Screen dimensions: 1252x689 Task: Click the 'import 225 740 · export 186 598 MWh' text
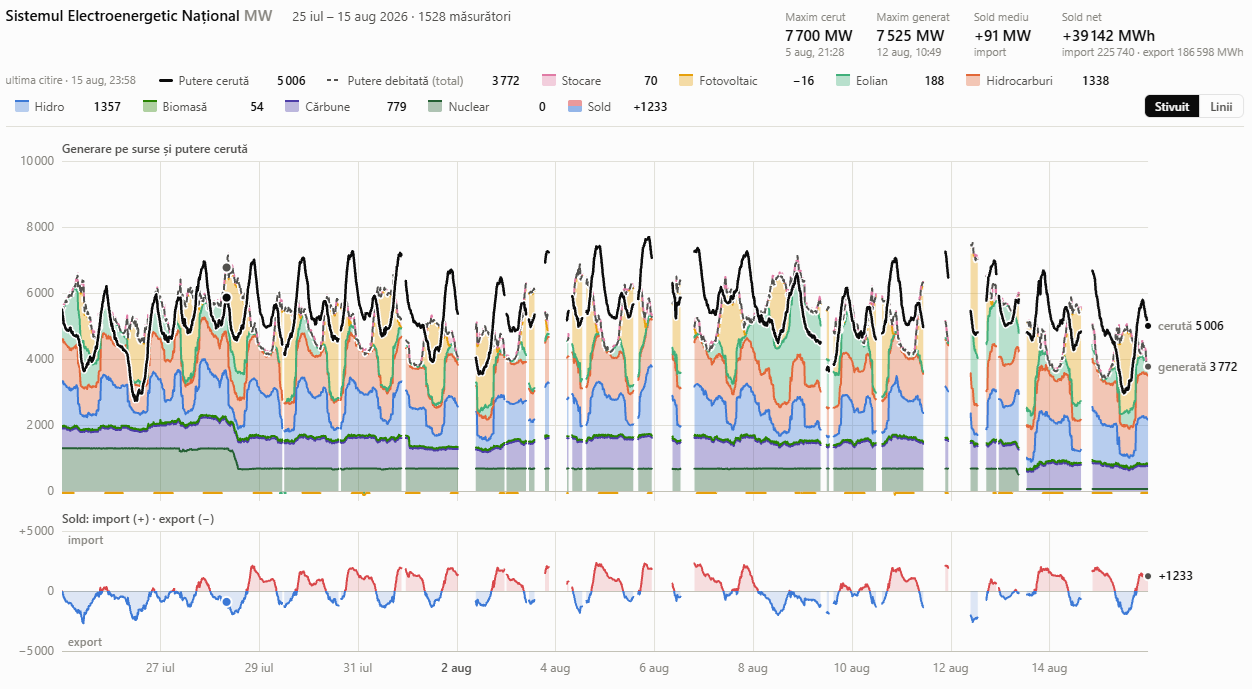(1153, 52)
